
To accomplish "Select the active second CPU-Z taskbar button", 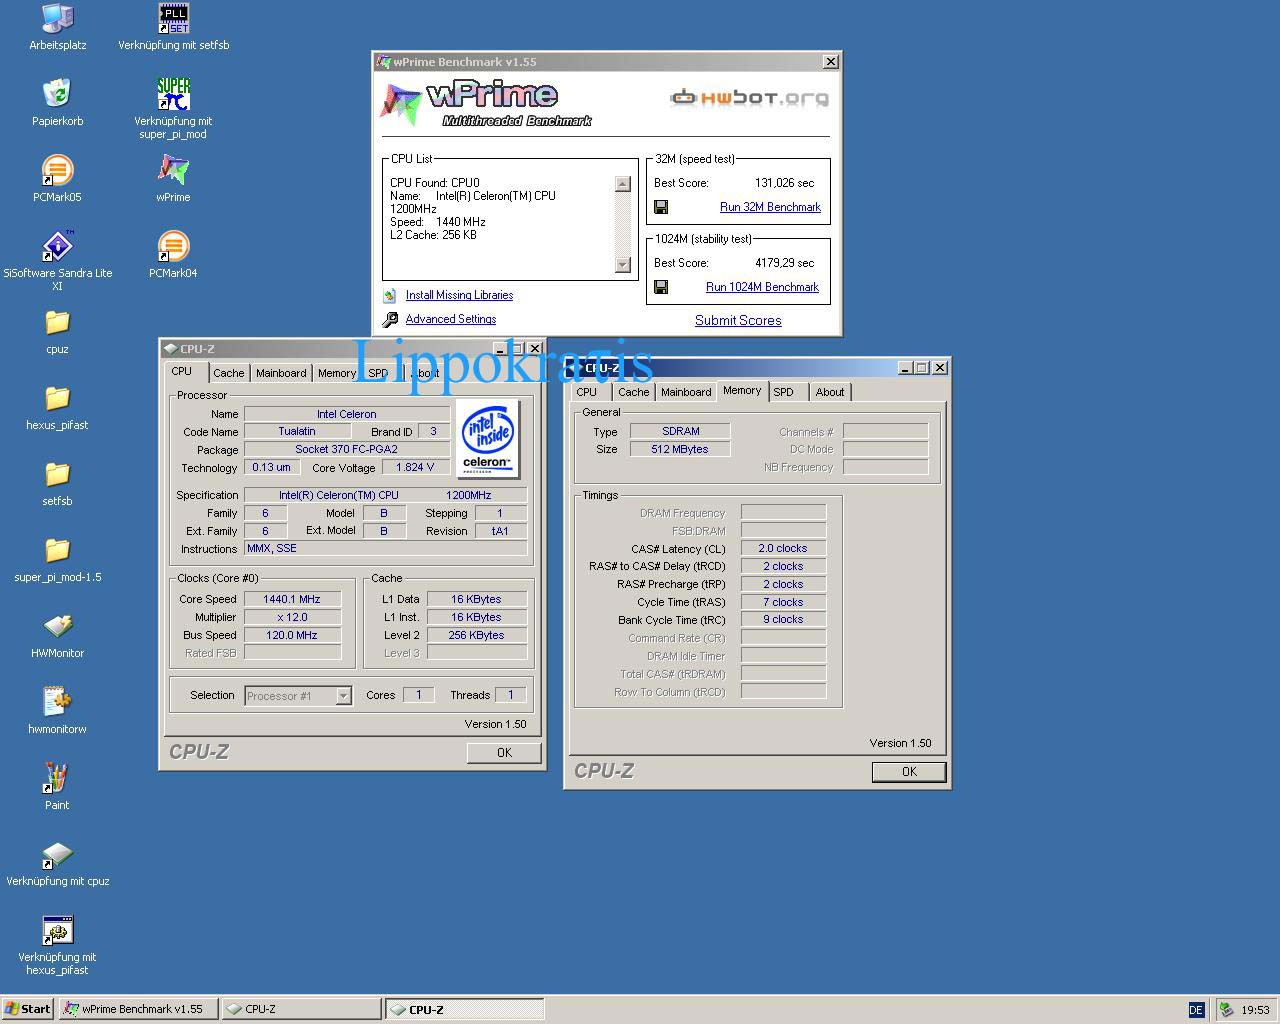I will (465, 1009).
